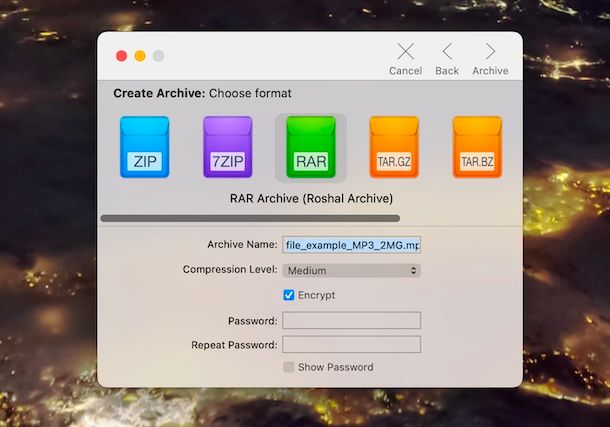Go Back using the left chevron
610x427 pixels.
tap(447, 52)
